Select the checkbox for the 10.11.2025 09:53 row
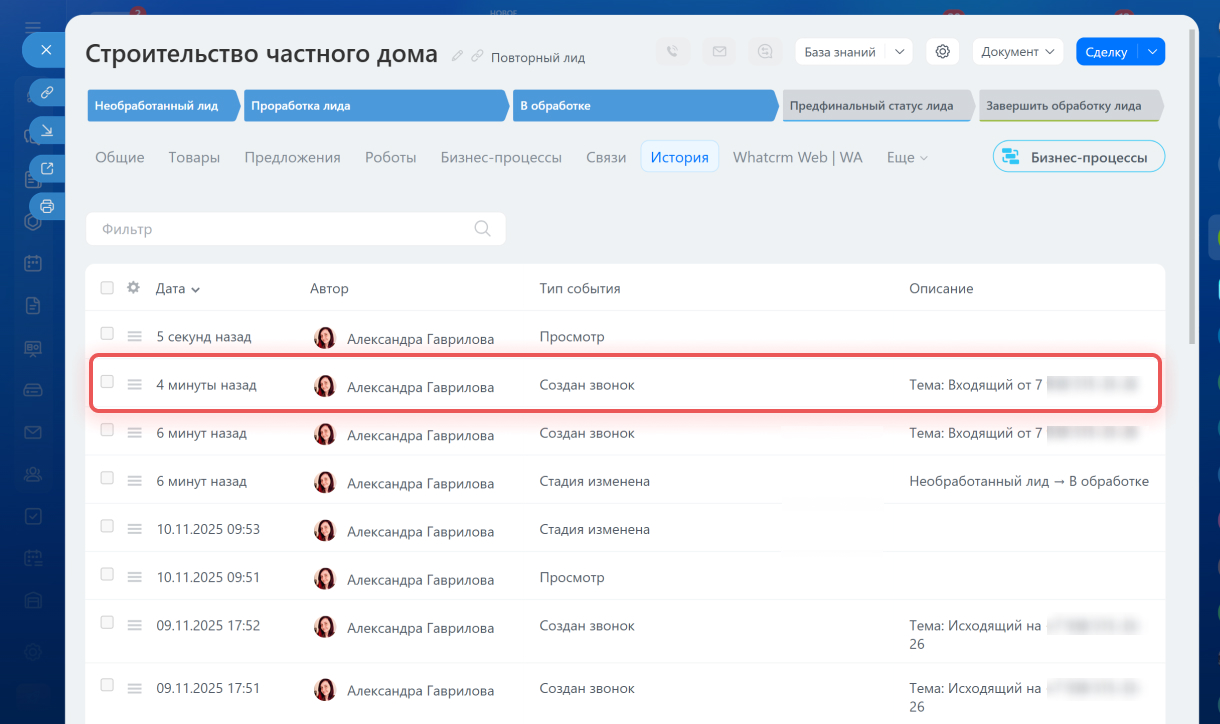 (107, 526)
